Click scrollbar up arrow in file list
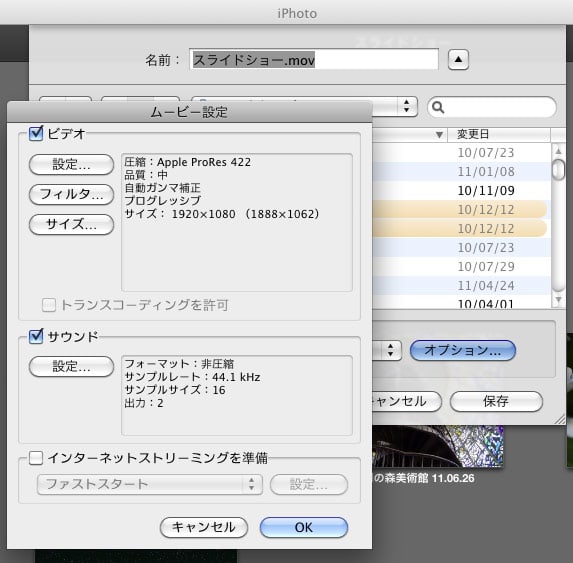 pos(558,150)
